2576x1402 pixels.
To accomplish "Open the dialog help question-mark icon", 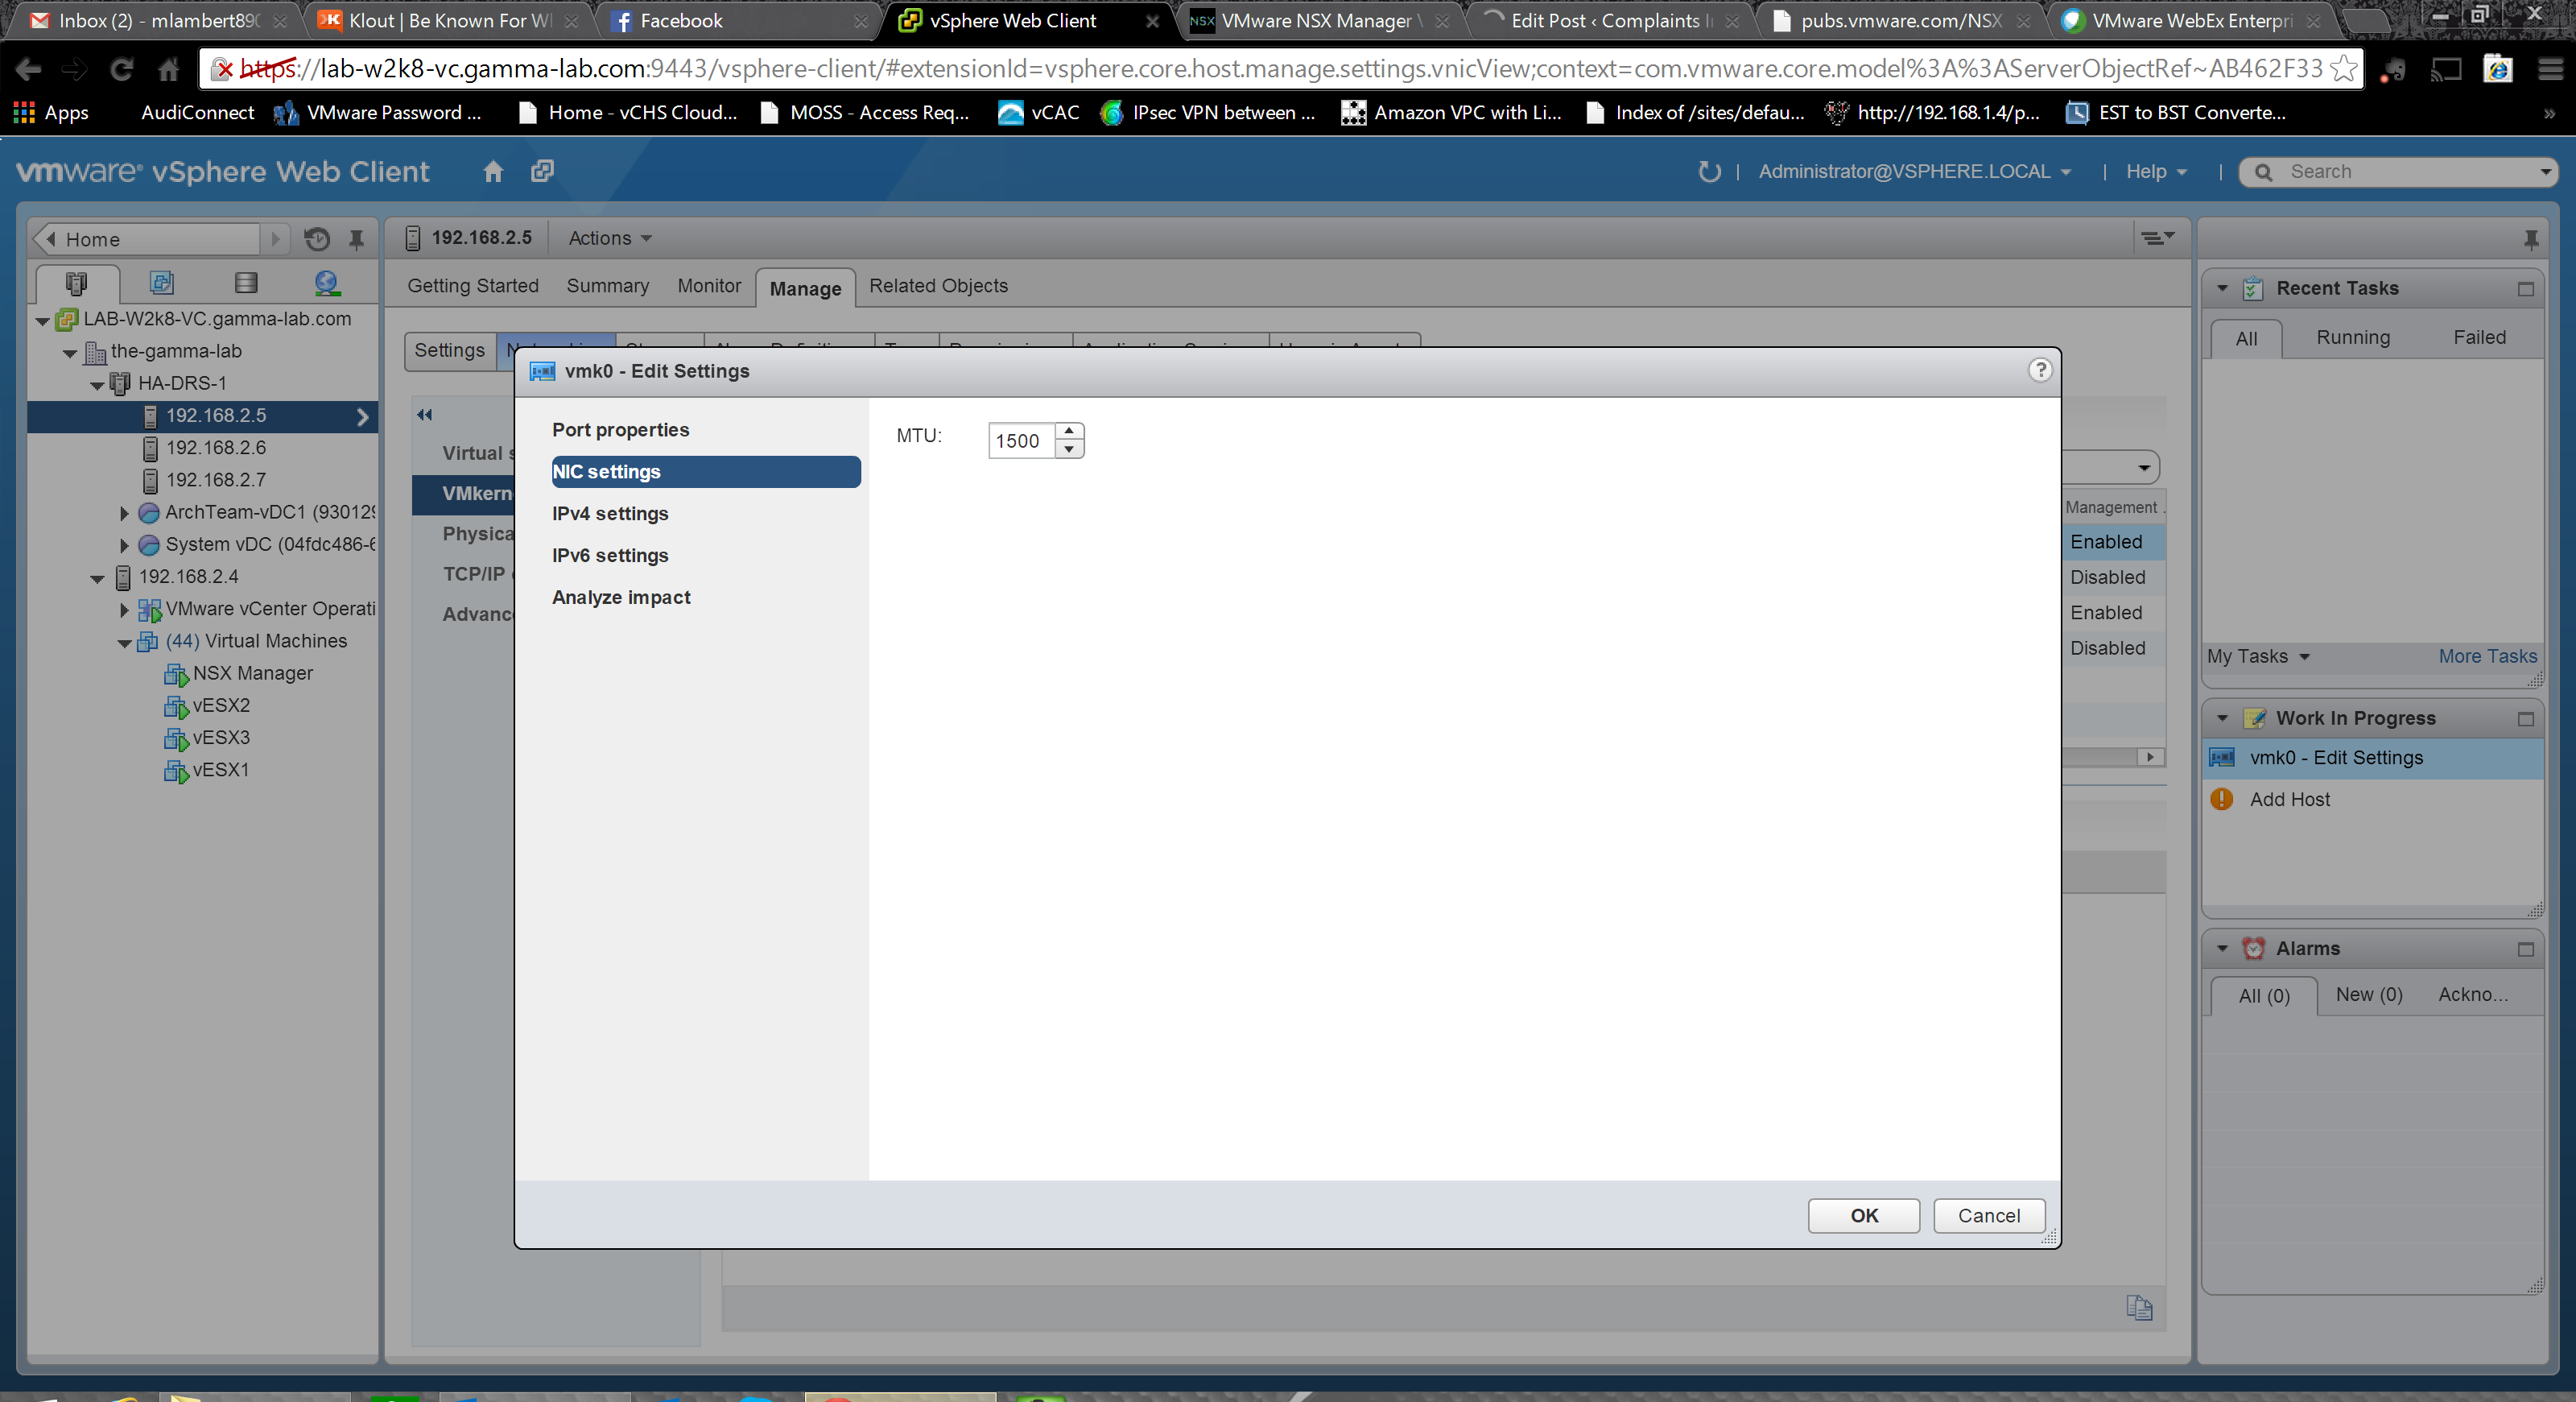I will (x=2040, y=370).
